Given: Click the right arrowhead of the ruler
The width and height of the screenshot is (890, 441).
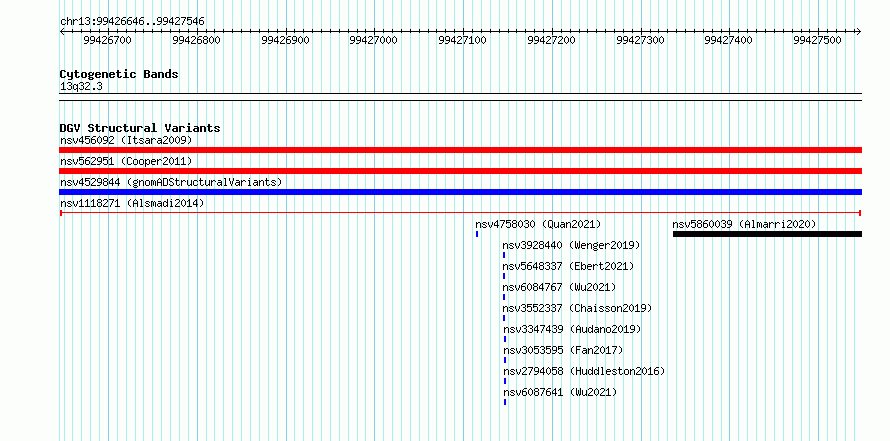Looking at the screenshot, I should tap(859, 32).
